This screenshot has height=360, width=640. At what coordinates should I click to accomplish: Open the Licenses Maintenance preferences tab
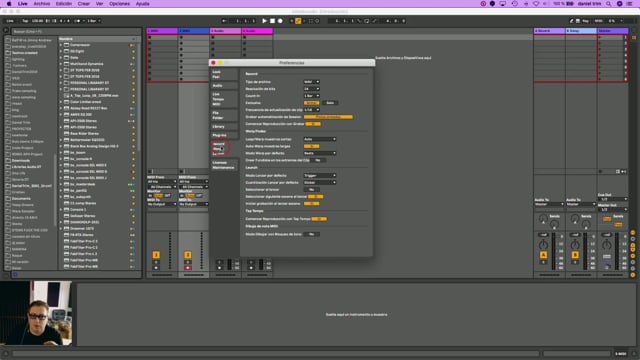tap(224, 165)
